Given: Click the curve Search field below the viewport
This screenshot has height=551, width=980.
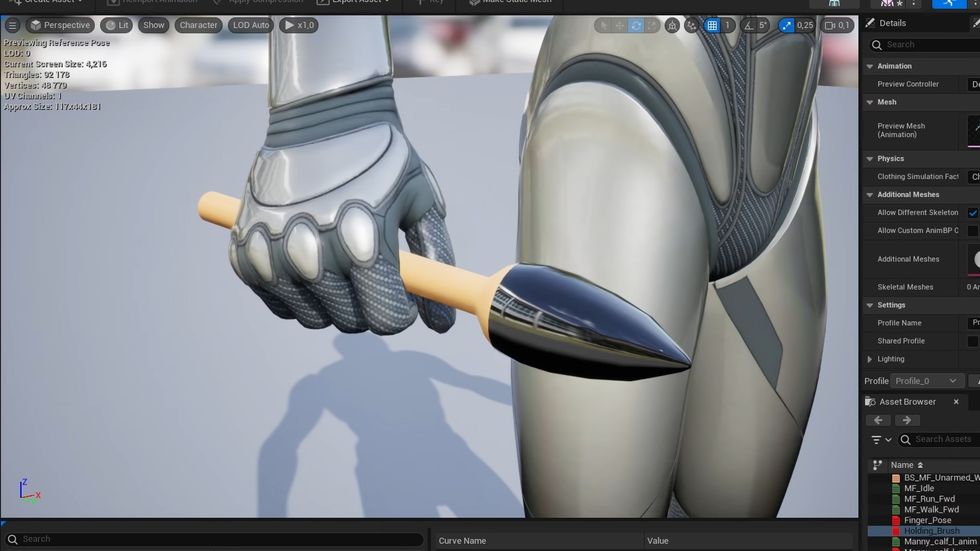Looking at the screenshot, I should click(x=214, y=539).
